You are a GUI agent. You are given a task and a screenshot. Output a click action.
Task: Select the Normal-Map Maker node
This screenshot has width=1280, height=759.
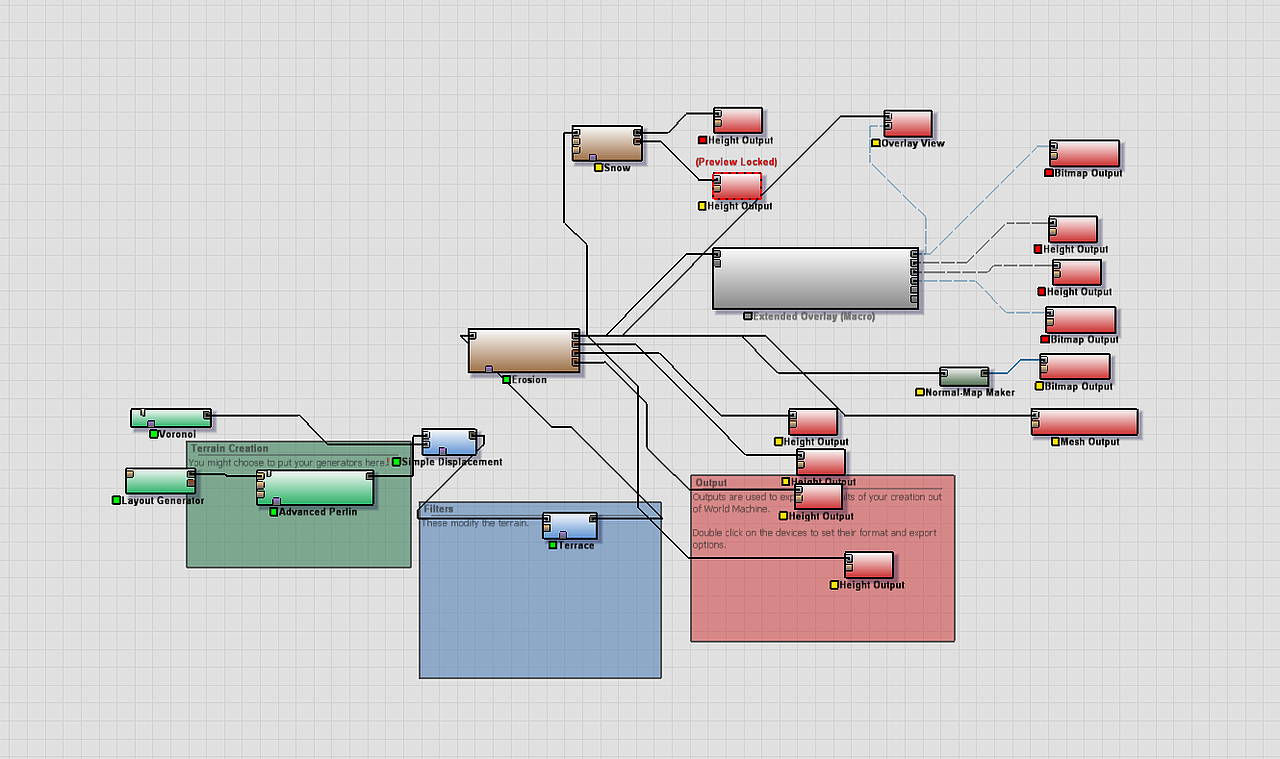coord(964,377)
